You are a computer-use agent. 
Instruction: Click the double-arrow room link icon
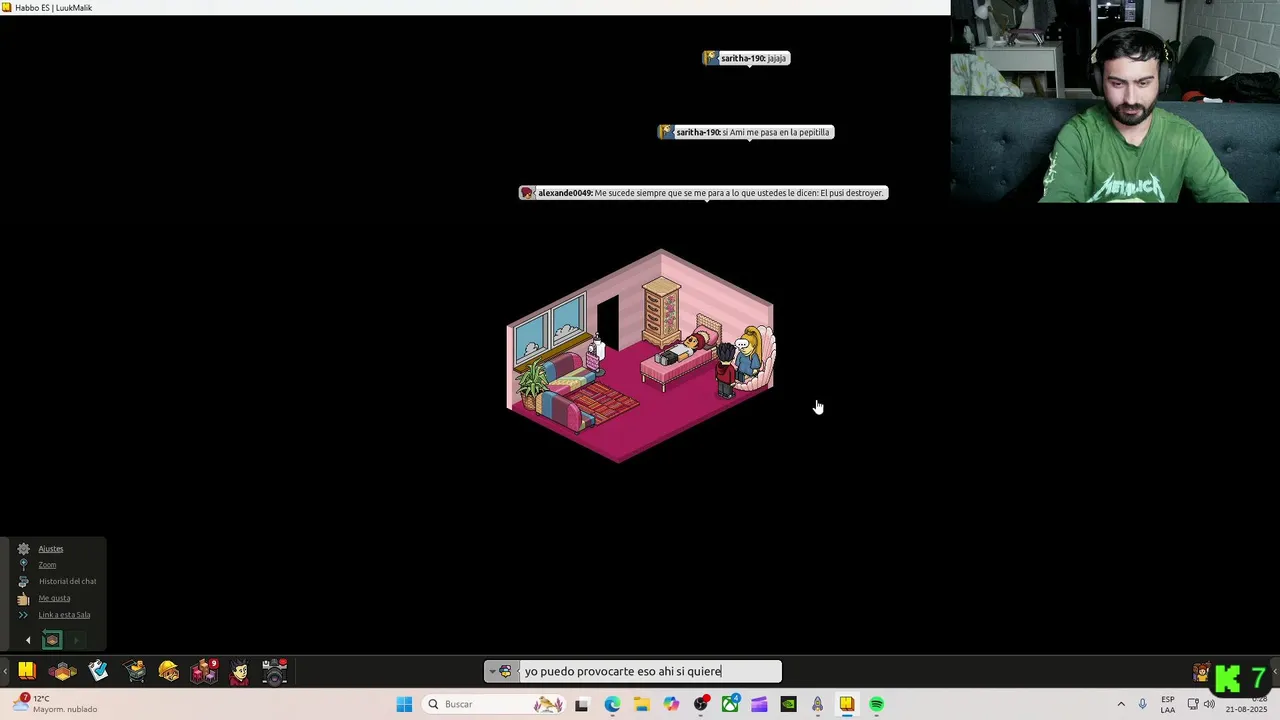[x=23, y=615]
